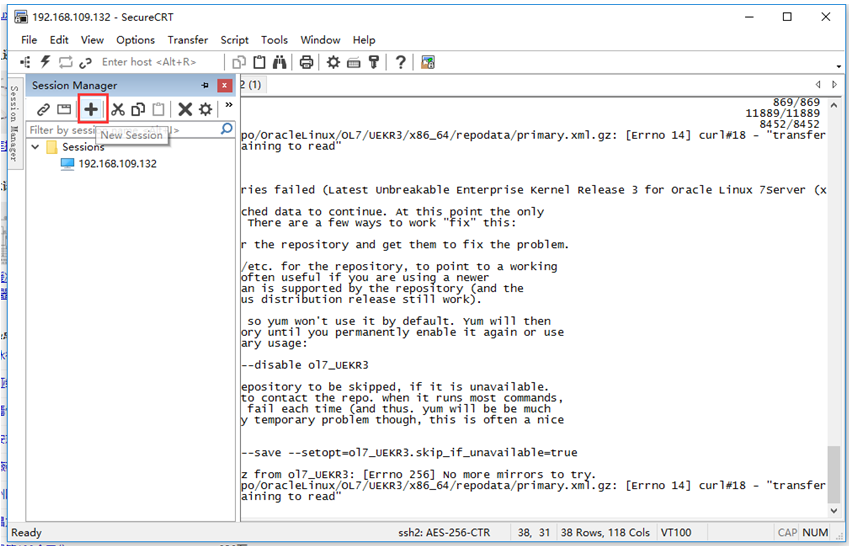Click the tab scroll left arrow
This screenshot has height=546, width=849.
[x=818, y=84]
